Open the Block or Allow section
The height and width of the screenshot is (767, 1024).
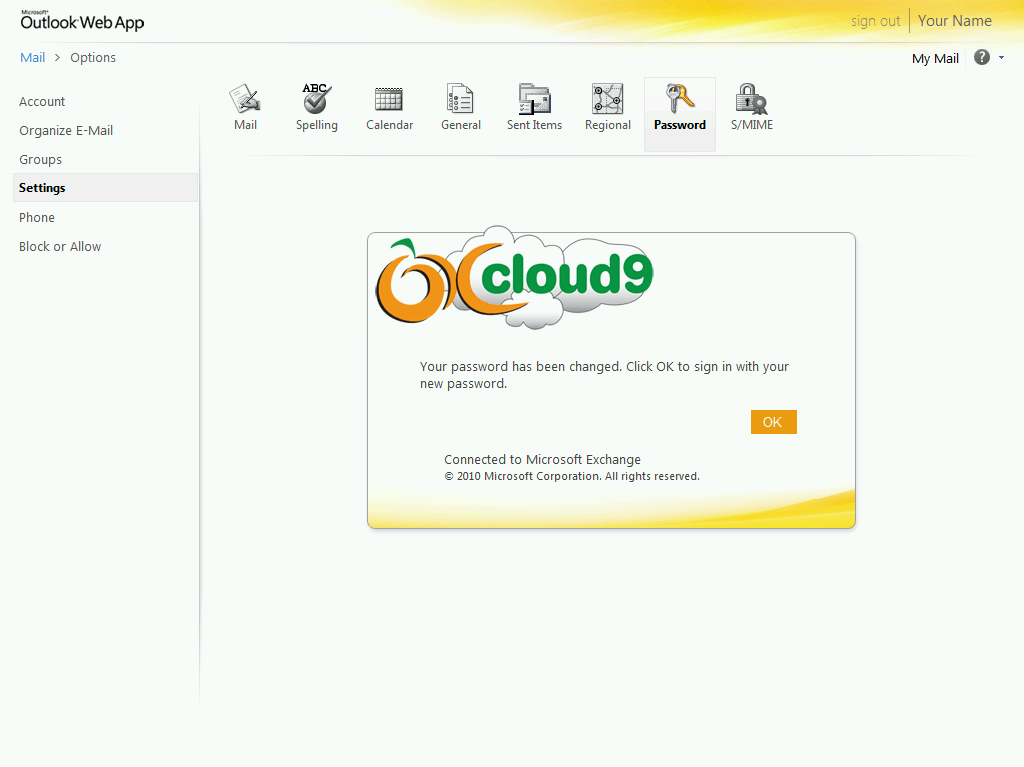[x=60, y=246]
